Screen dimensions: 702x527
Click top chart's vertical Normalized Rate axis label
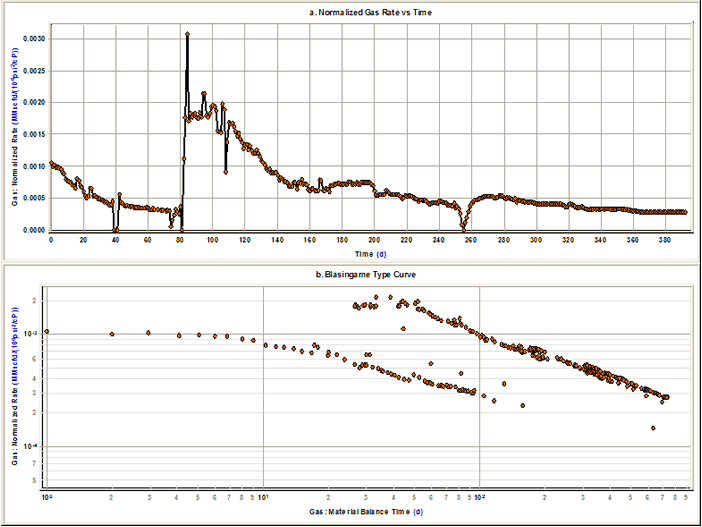[x=15, y=130]
